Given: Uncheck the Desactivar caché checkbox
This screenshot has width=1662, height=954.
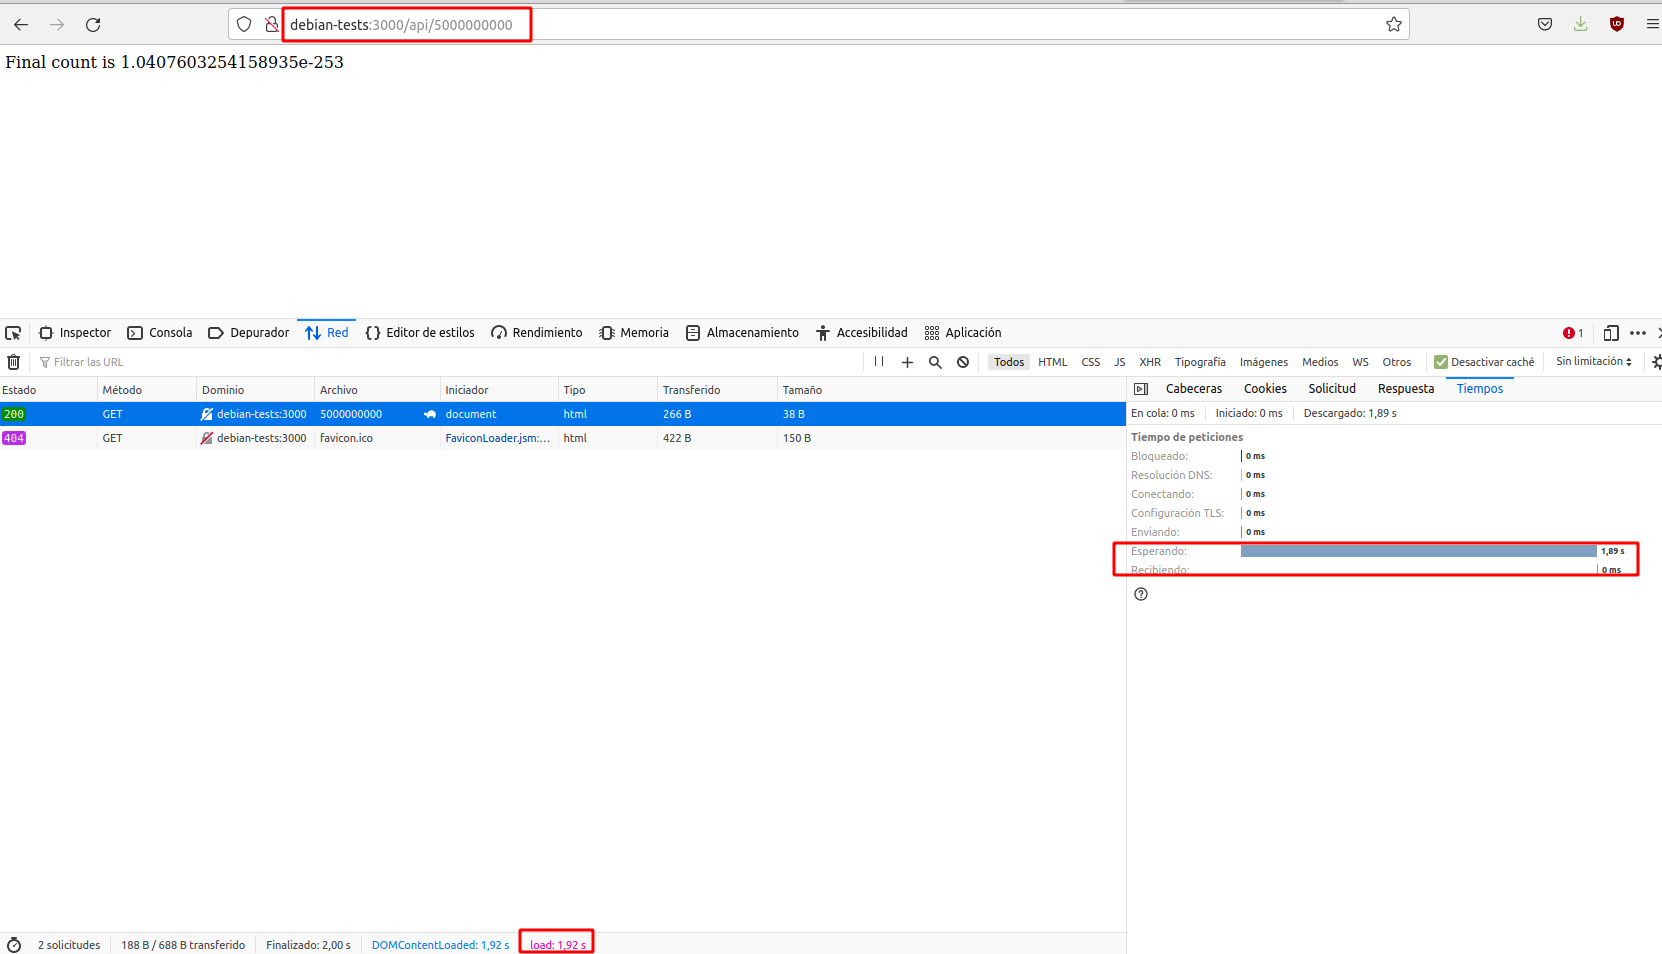Looking at the screenshot, I should 1441,362.
